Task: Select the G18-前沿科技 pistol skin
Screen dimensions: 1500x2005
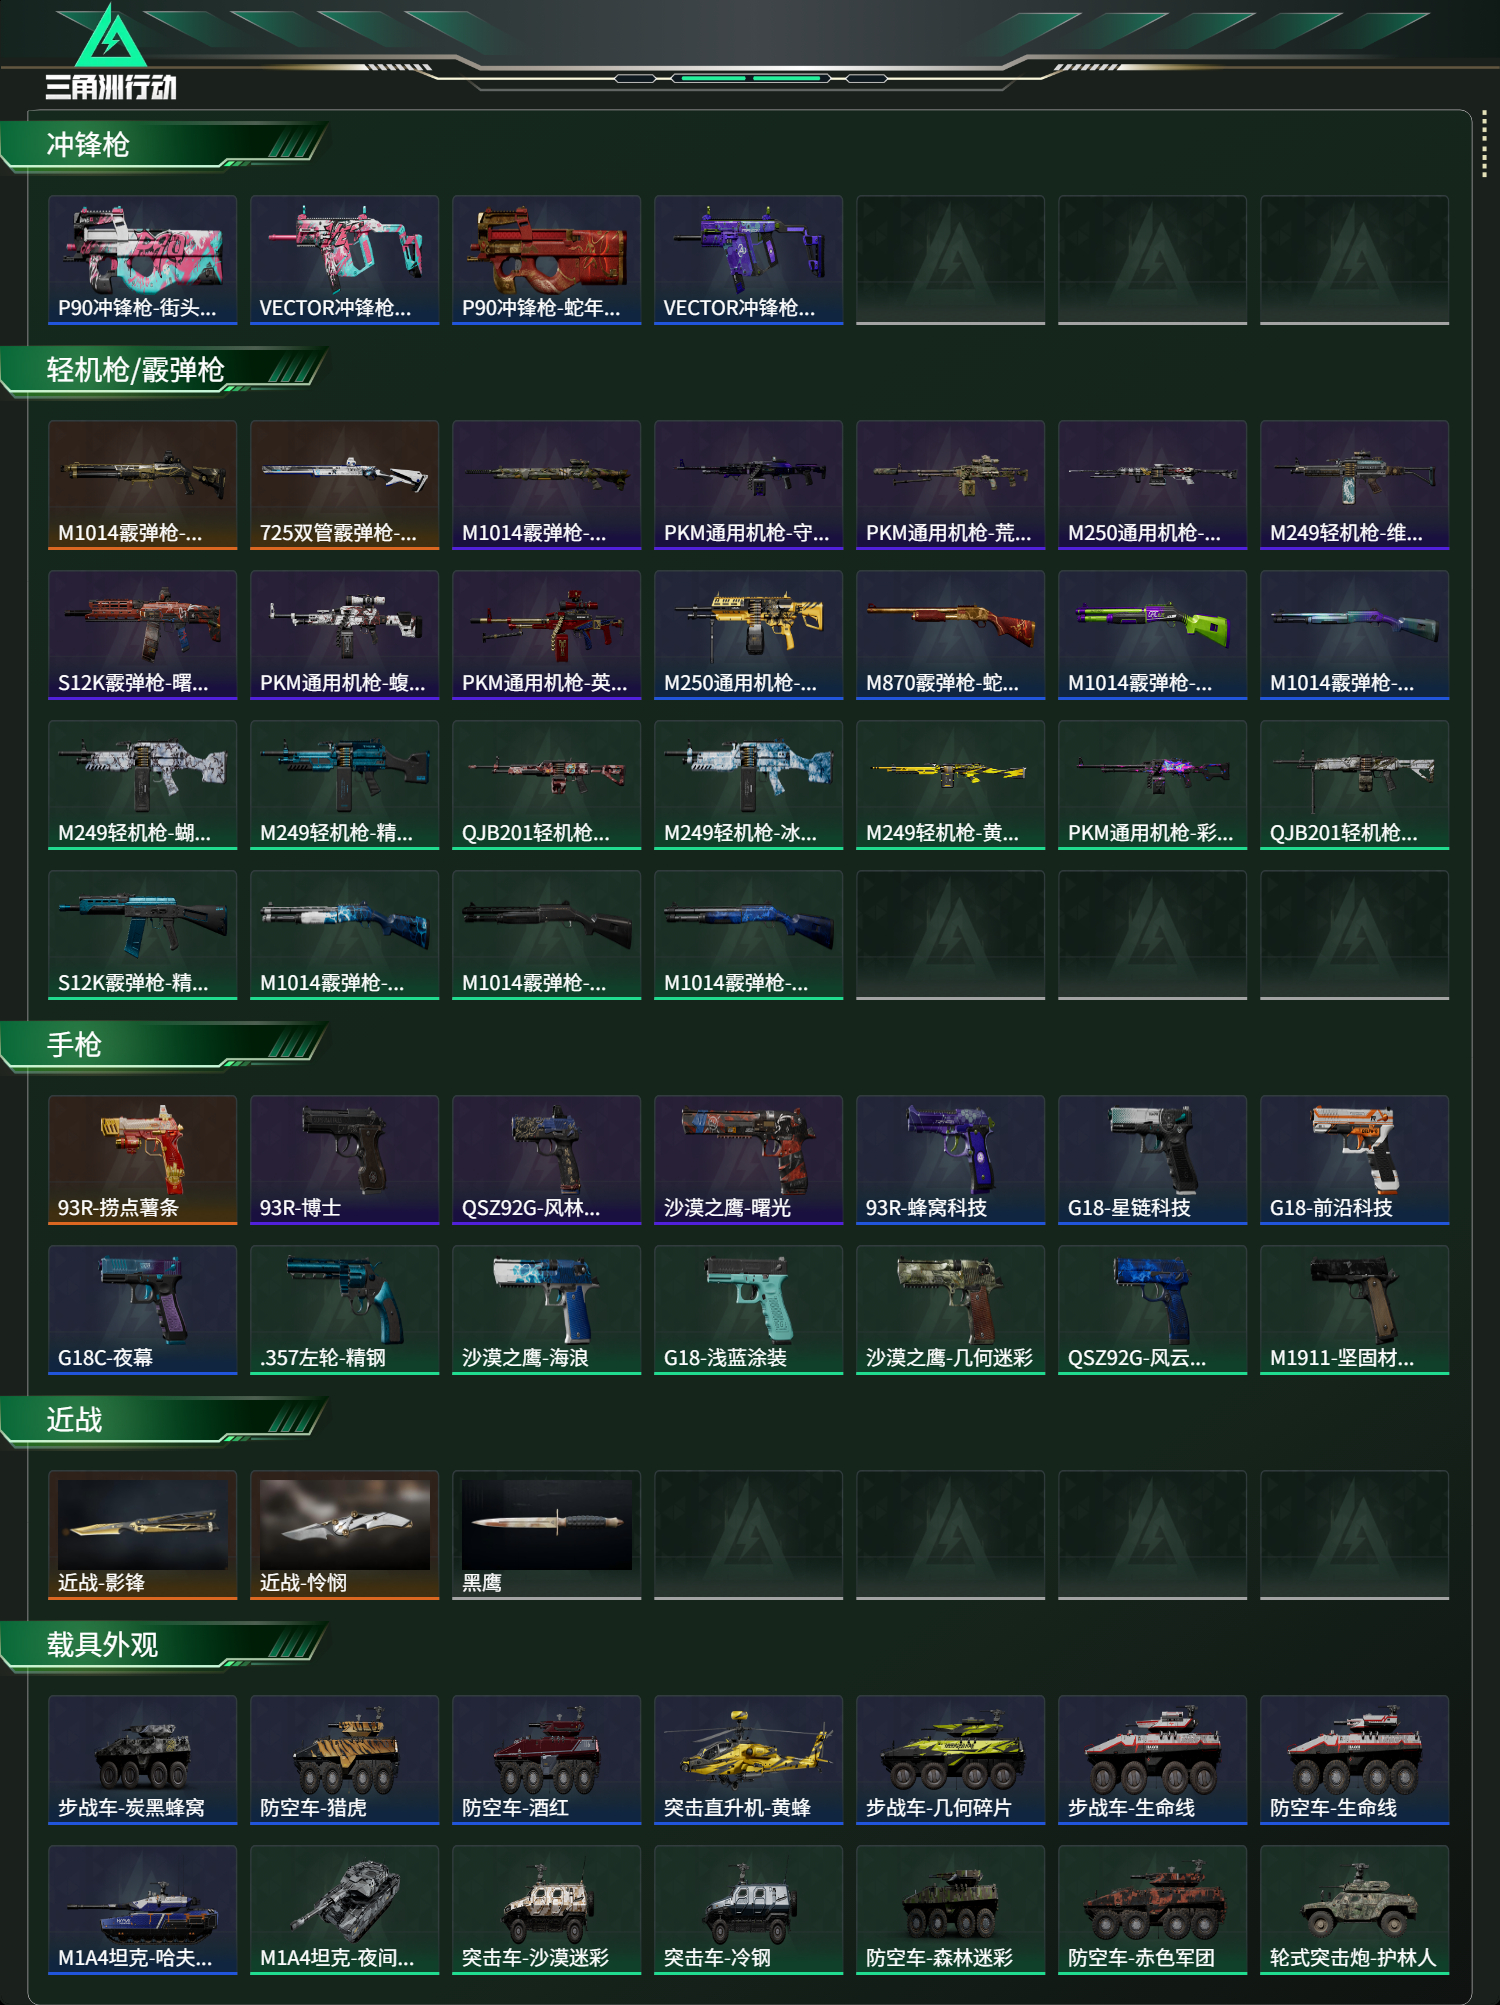Action: coord(1355,1160)
